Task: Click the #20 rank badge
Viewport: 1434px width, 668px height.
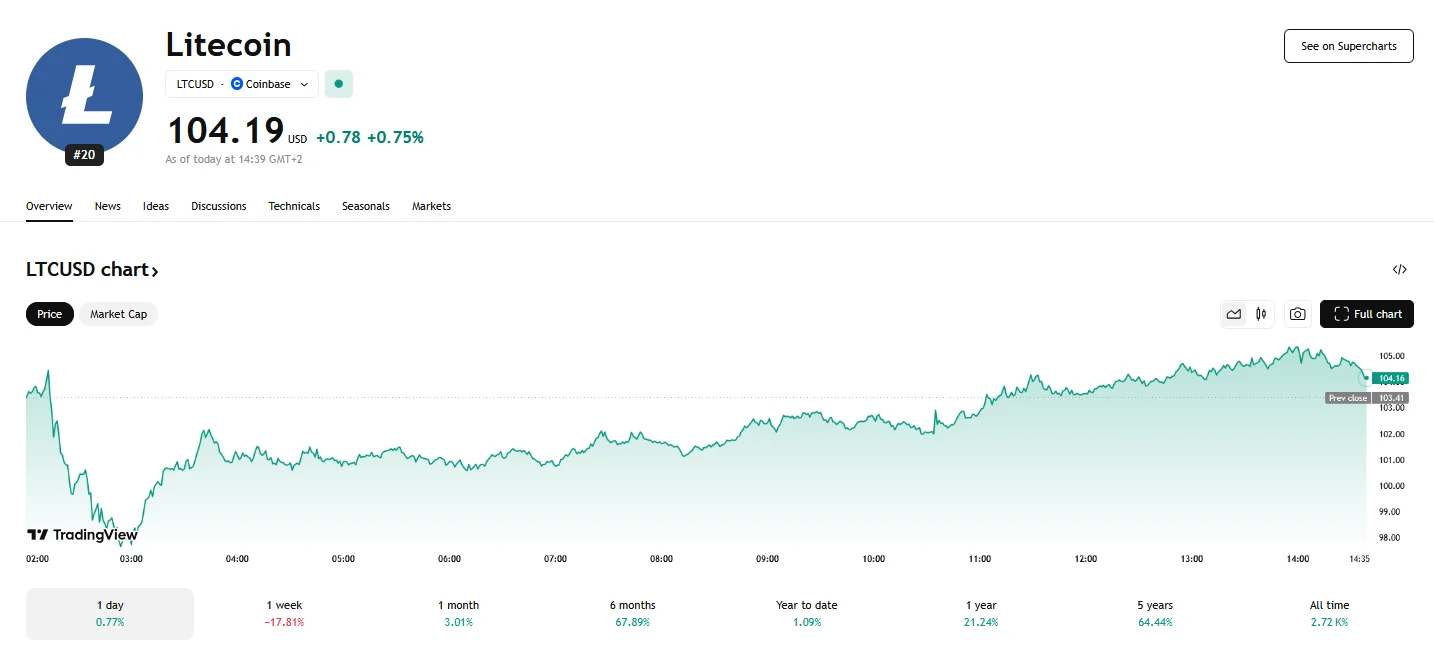Action: pyautogui.click(x=84, y=155)
